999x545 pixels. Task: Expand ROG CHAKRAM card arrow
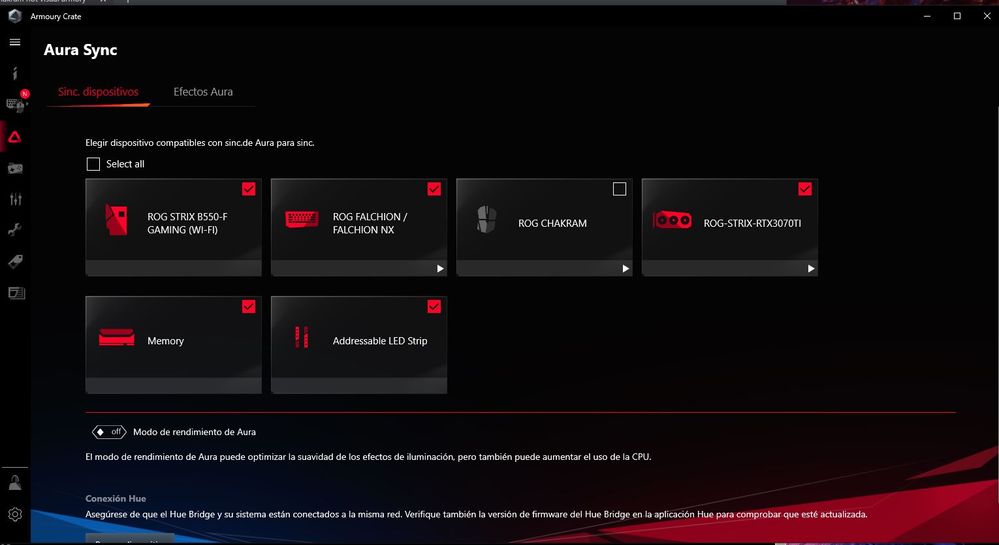(x=625, y=268)
